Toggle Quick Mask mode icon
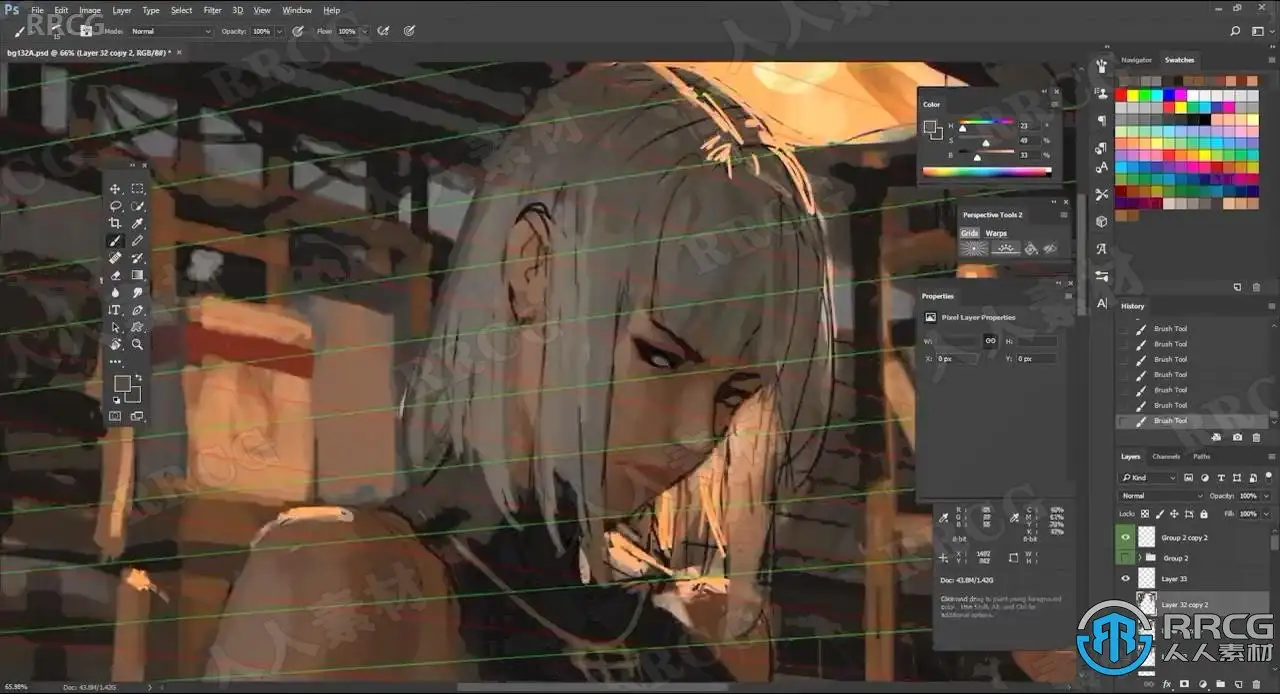1280x694 pixels. [115, 416]
